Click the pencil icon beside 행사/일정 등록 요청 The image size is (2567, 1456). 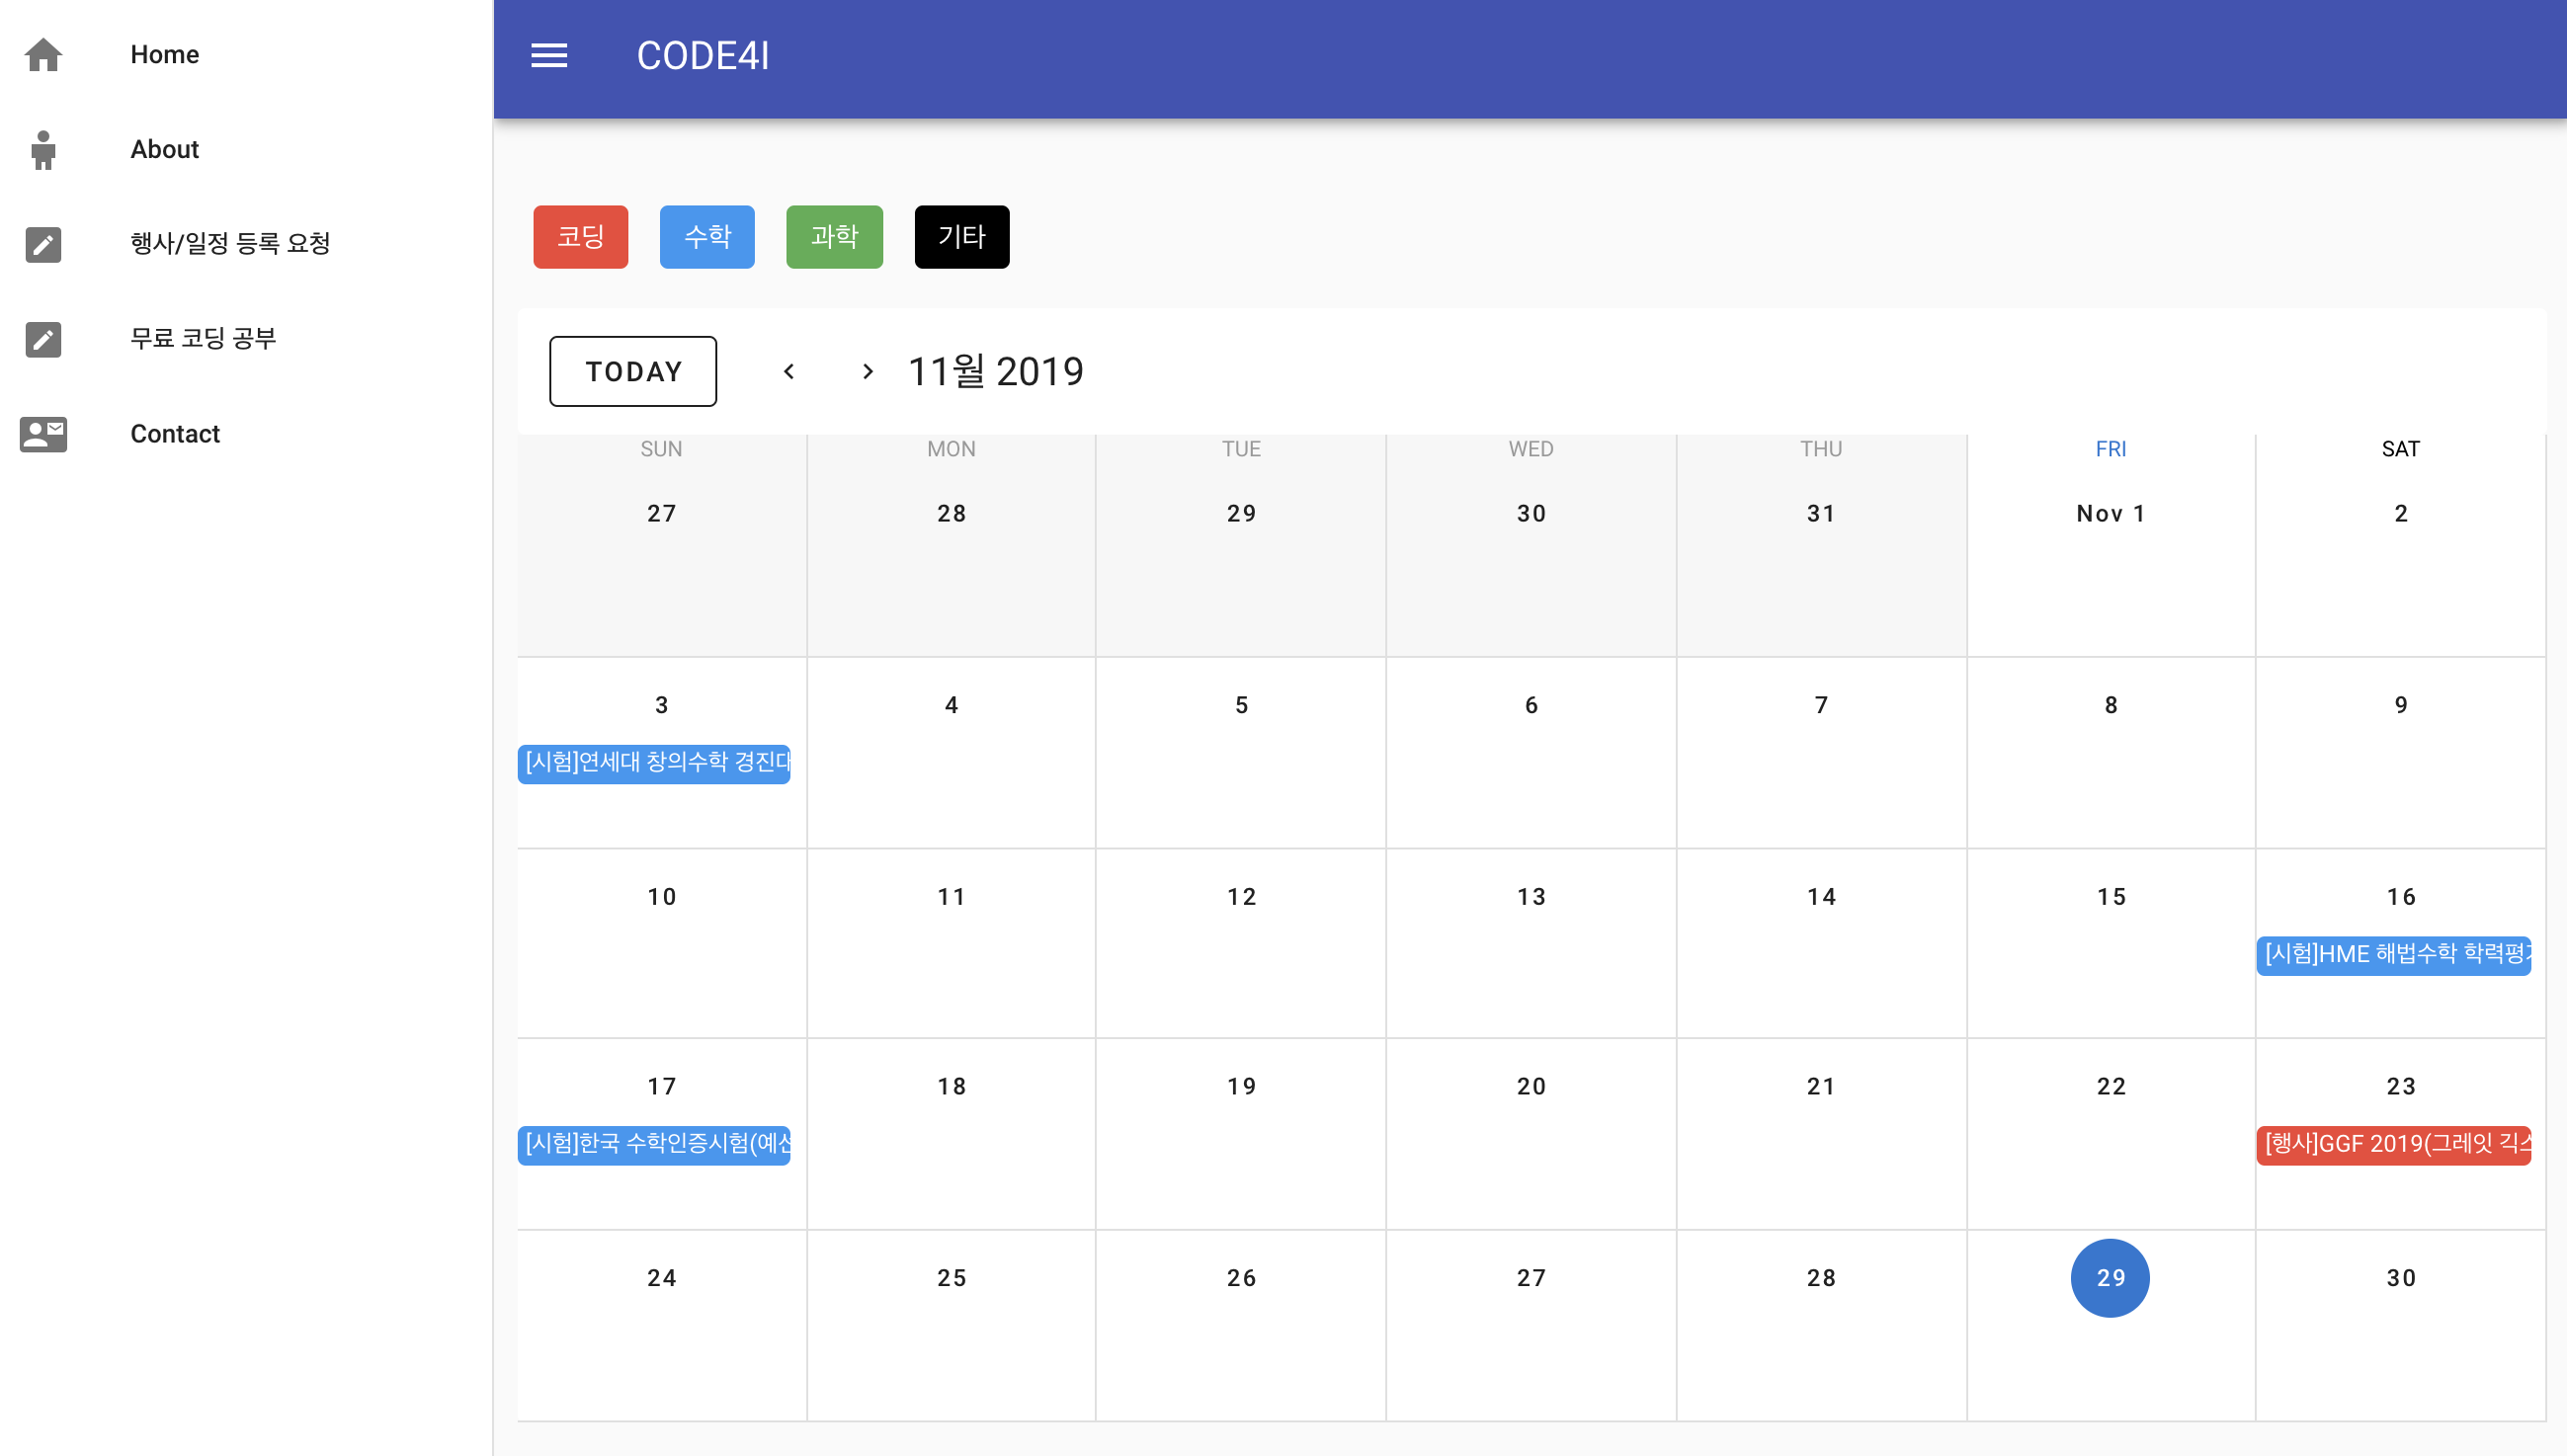(x=43, y=244)
